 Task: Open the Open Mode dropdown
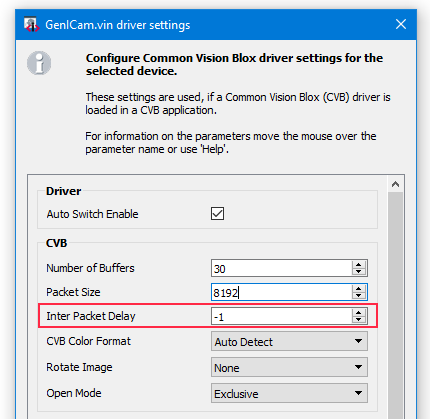click(289, 393)
